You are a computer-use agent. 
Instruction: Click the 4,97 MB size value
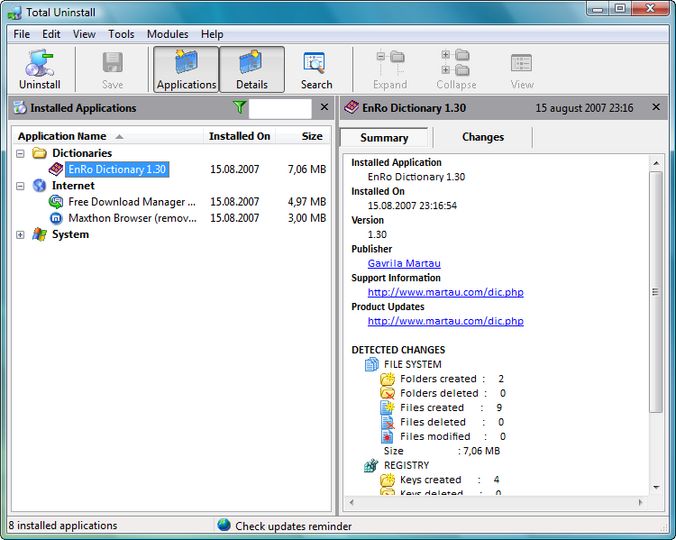point(307,202)
